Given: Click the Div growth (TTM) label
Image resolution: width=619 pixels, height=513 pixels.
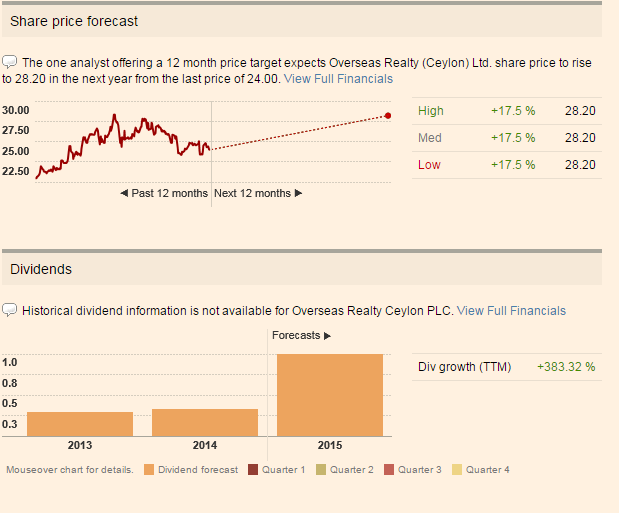Looking at the screenshot, I should (x=465, y=367).
